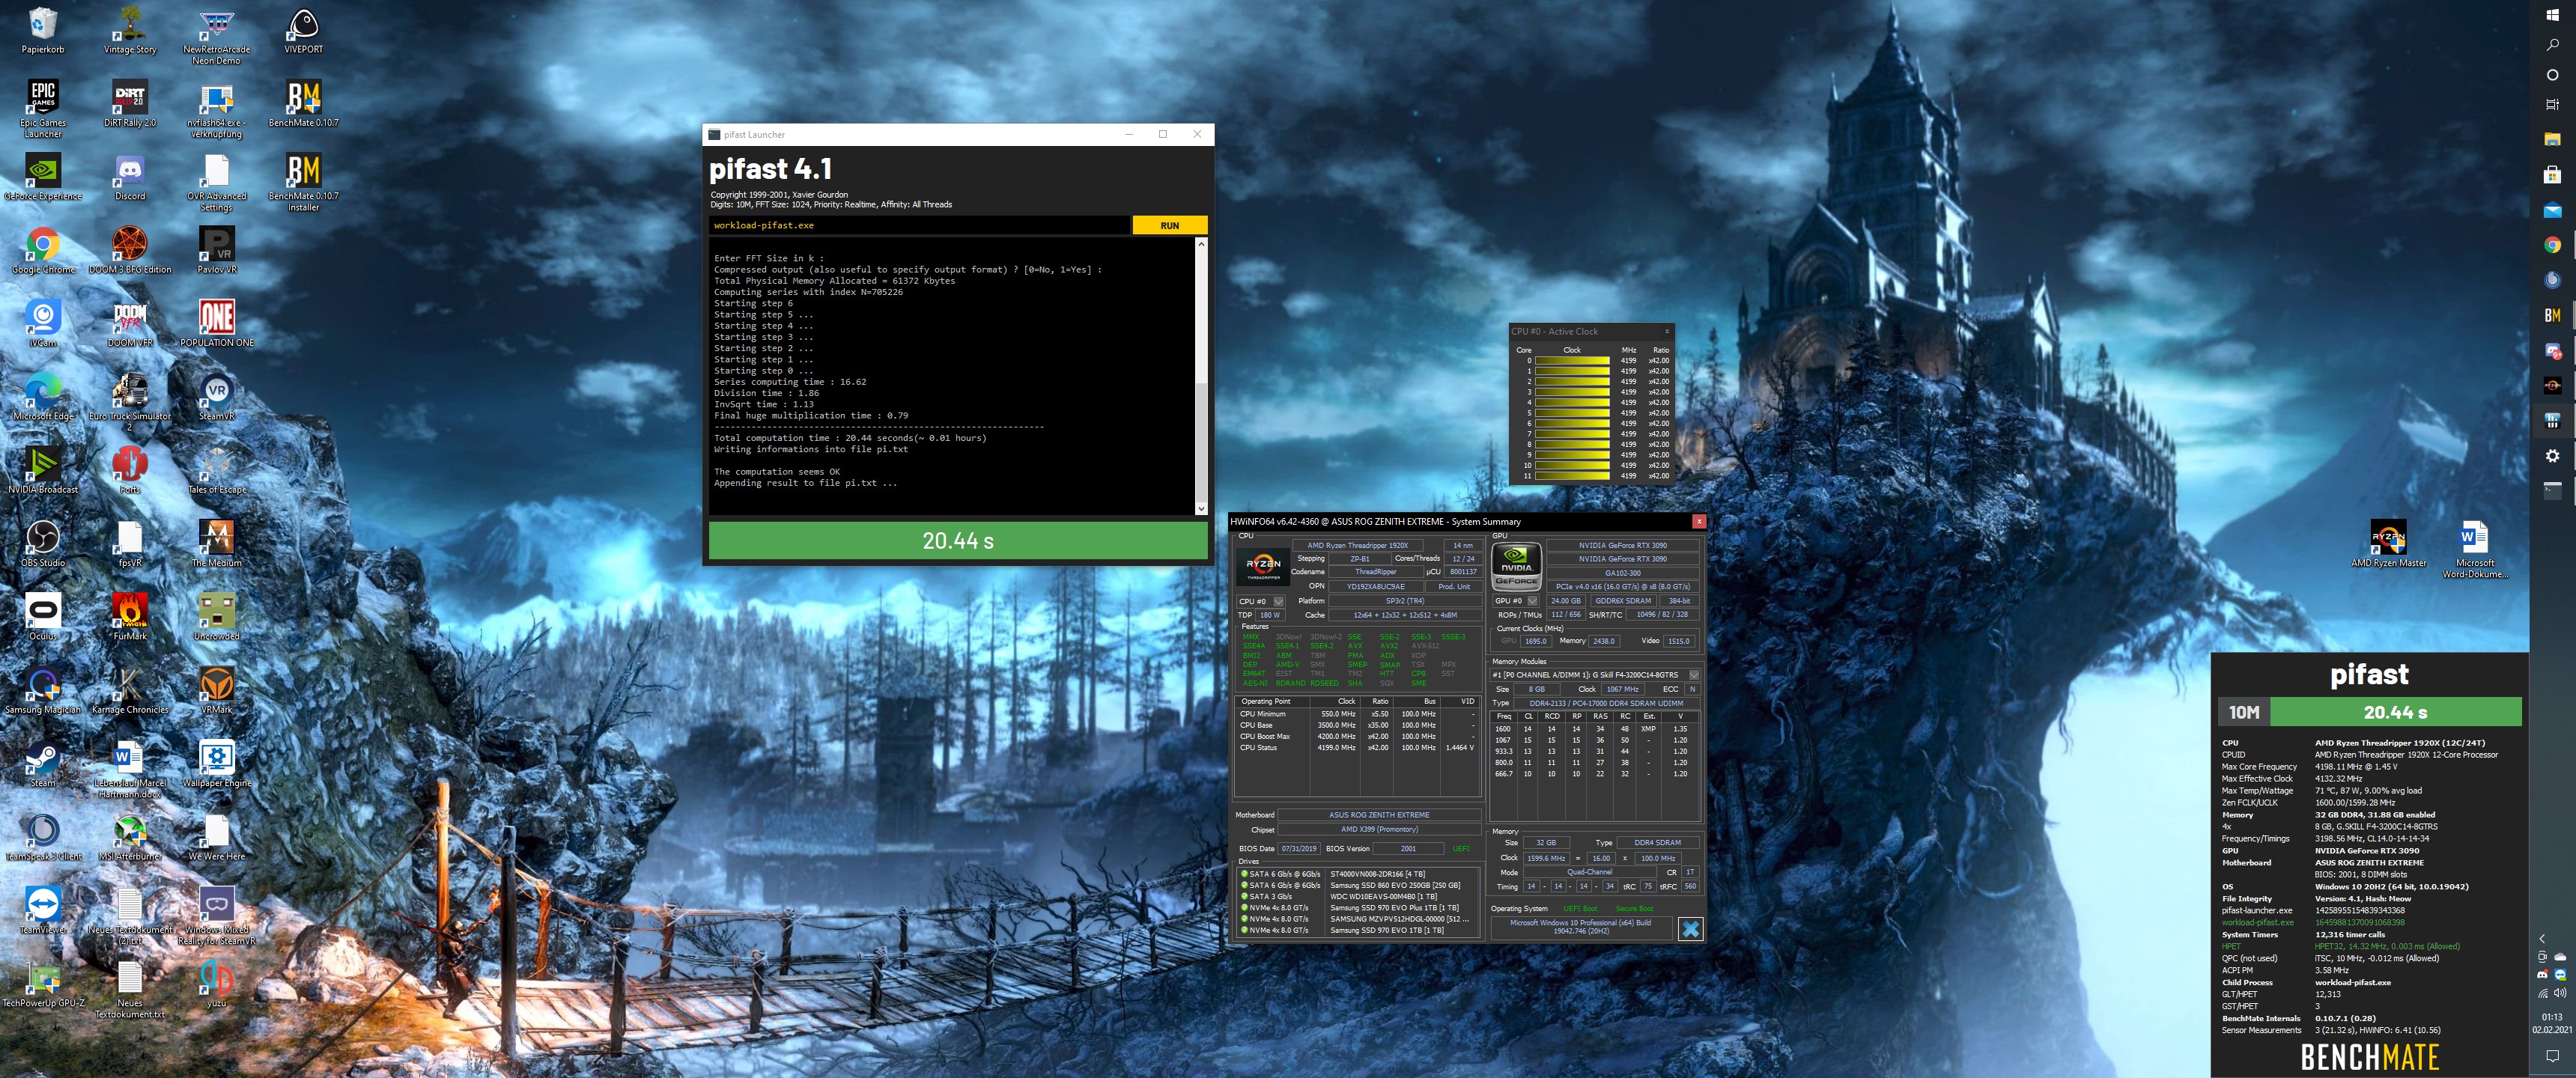2576x1078 pixels.
Task: Open the Papierkorb recycle bin icon
Action: click(43, 31)
